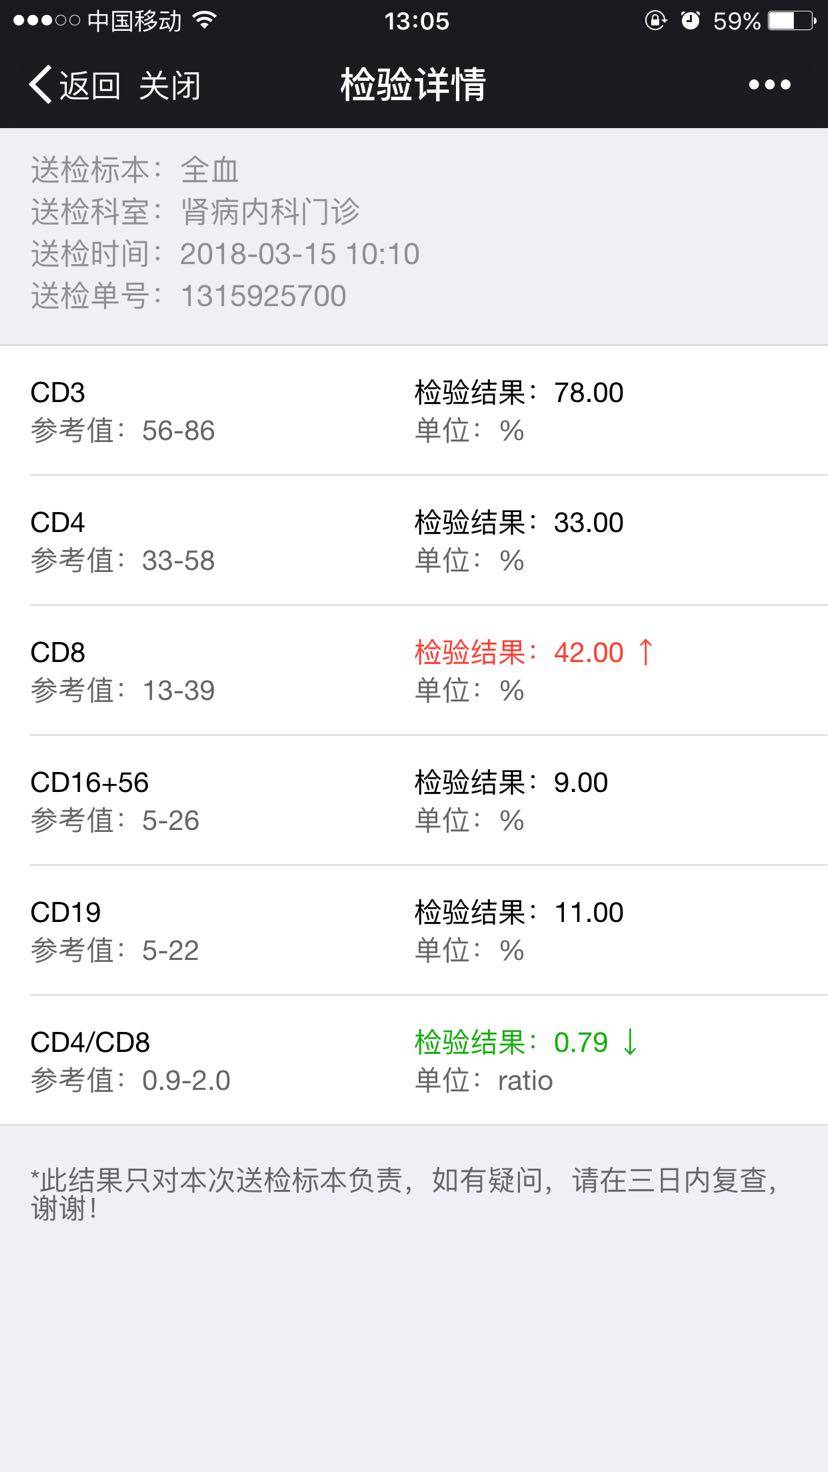This screenshot has width=828, height=1472.
Task: Tap the cellular signal strength dots
Action: tap(46, 21)
